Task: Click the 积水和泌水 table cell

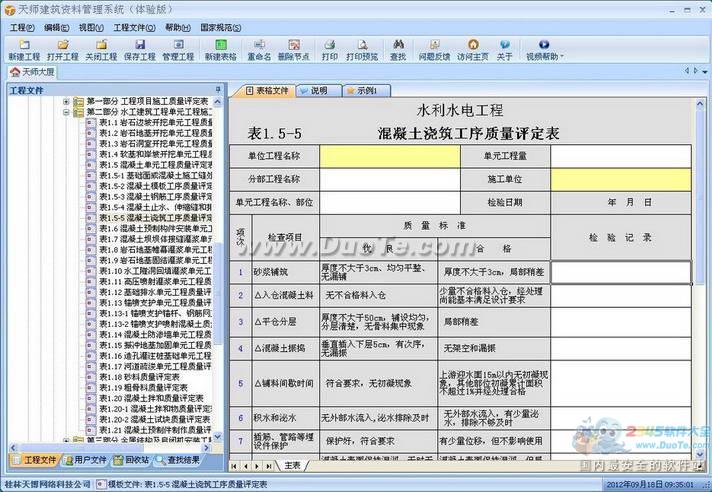Action: click(286, 418)
